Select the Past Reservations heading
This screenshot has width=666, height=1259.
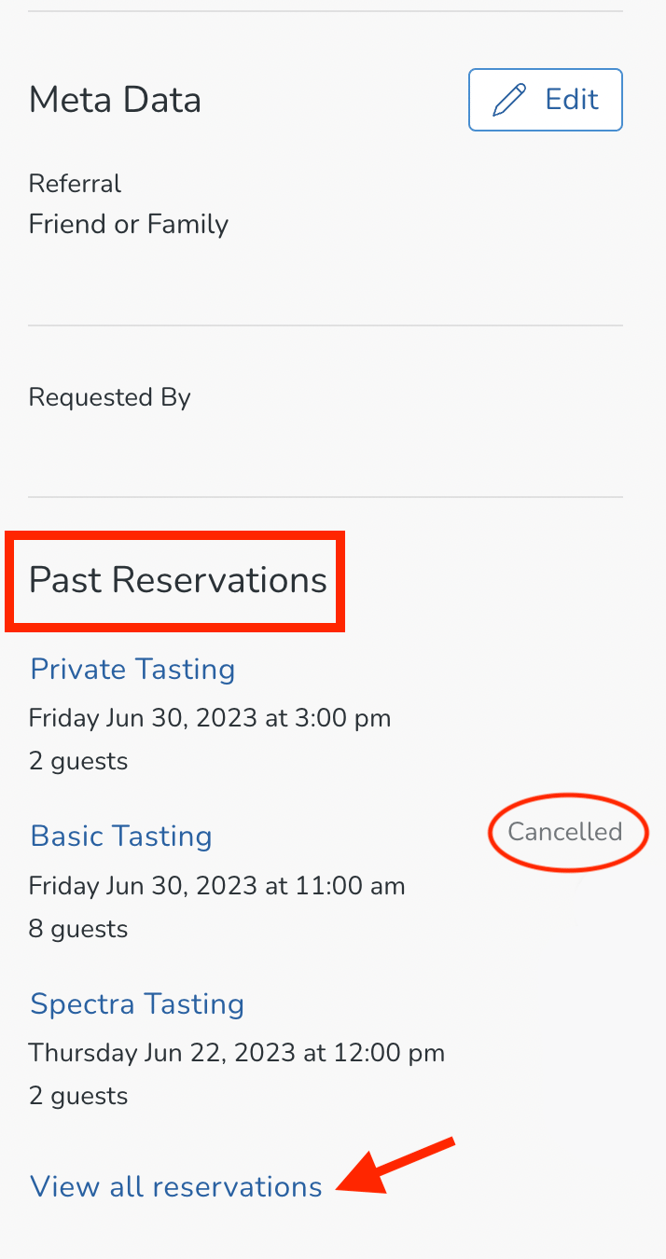click(176, 580)
